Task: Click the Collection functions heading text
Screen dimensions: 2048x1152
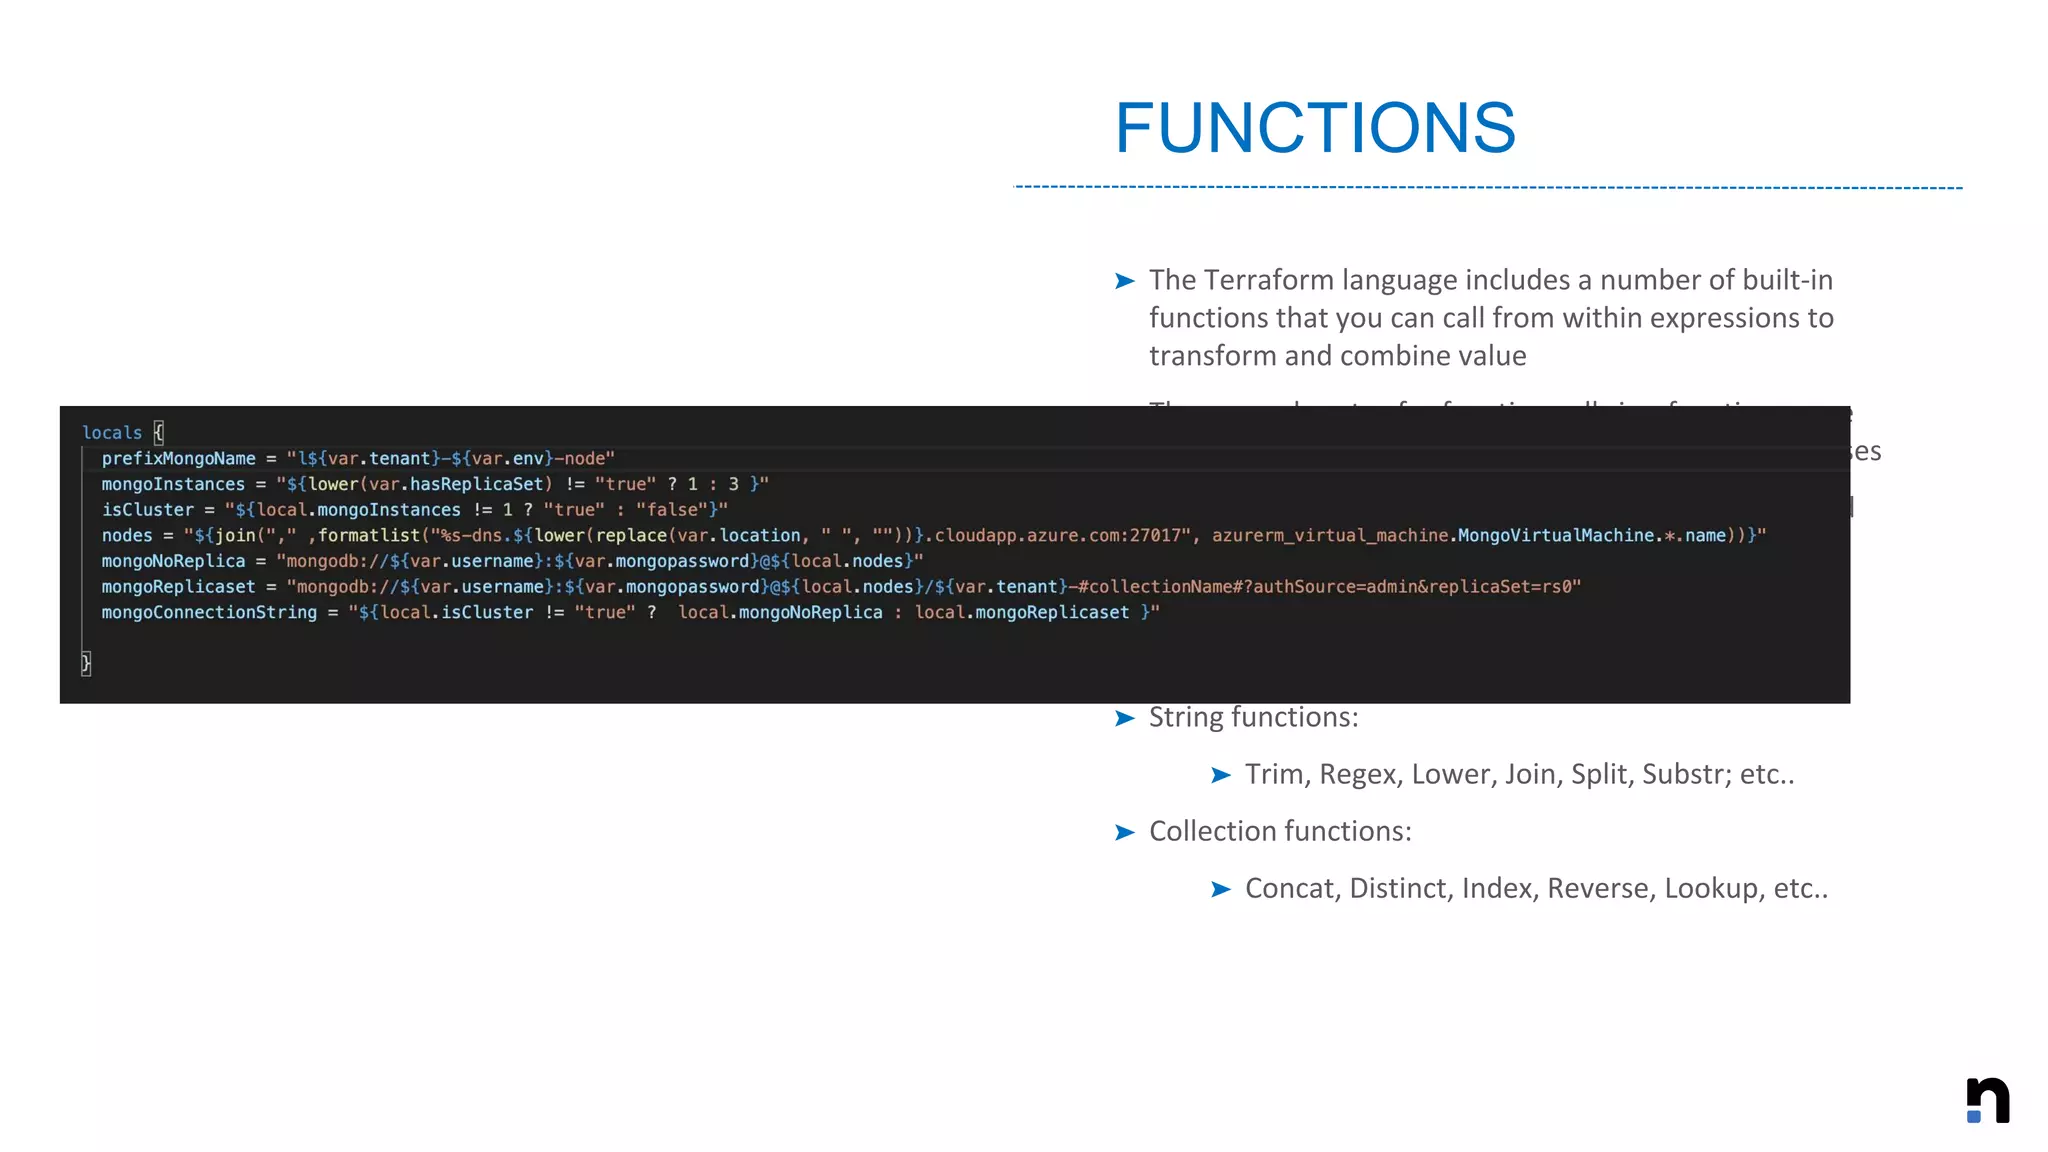Action: [1280, 831]
